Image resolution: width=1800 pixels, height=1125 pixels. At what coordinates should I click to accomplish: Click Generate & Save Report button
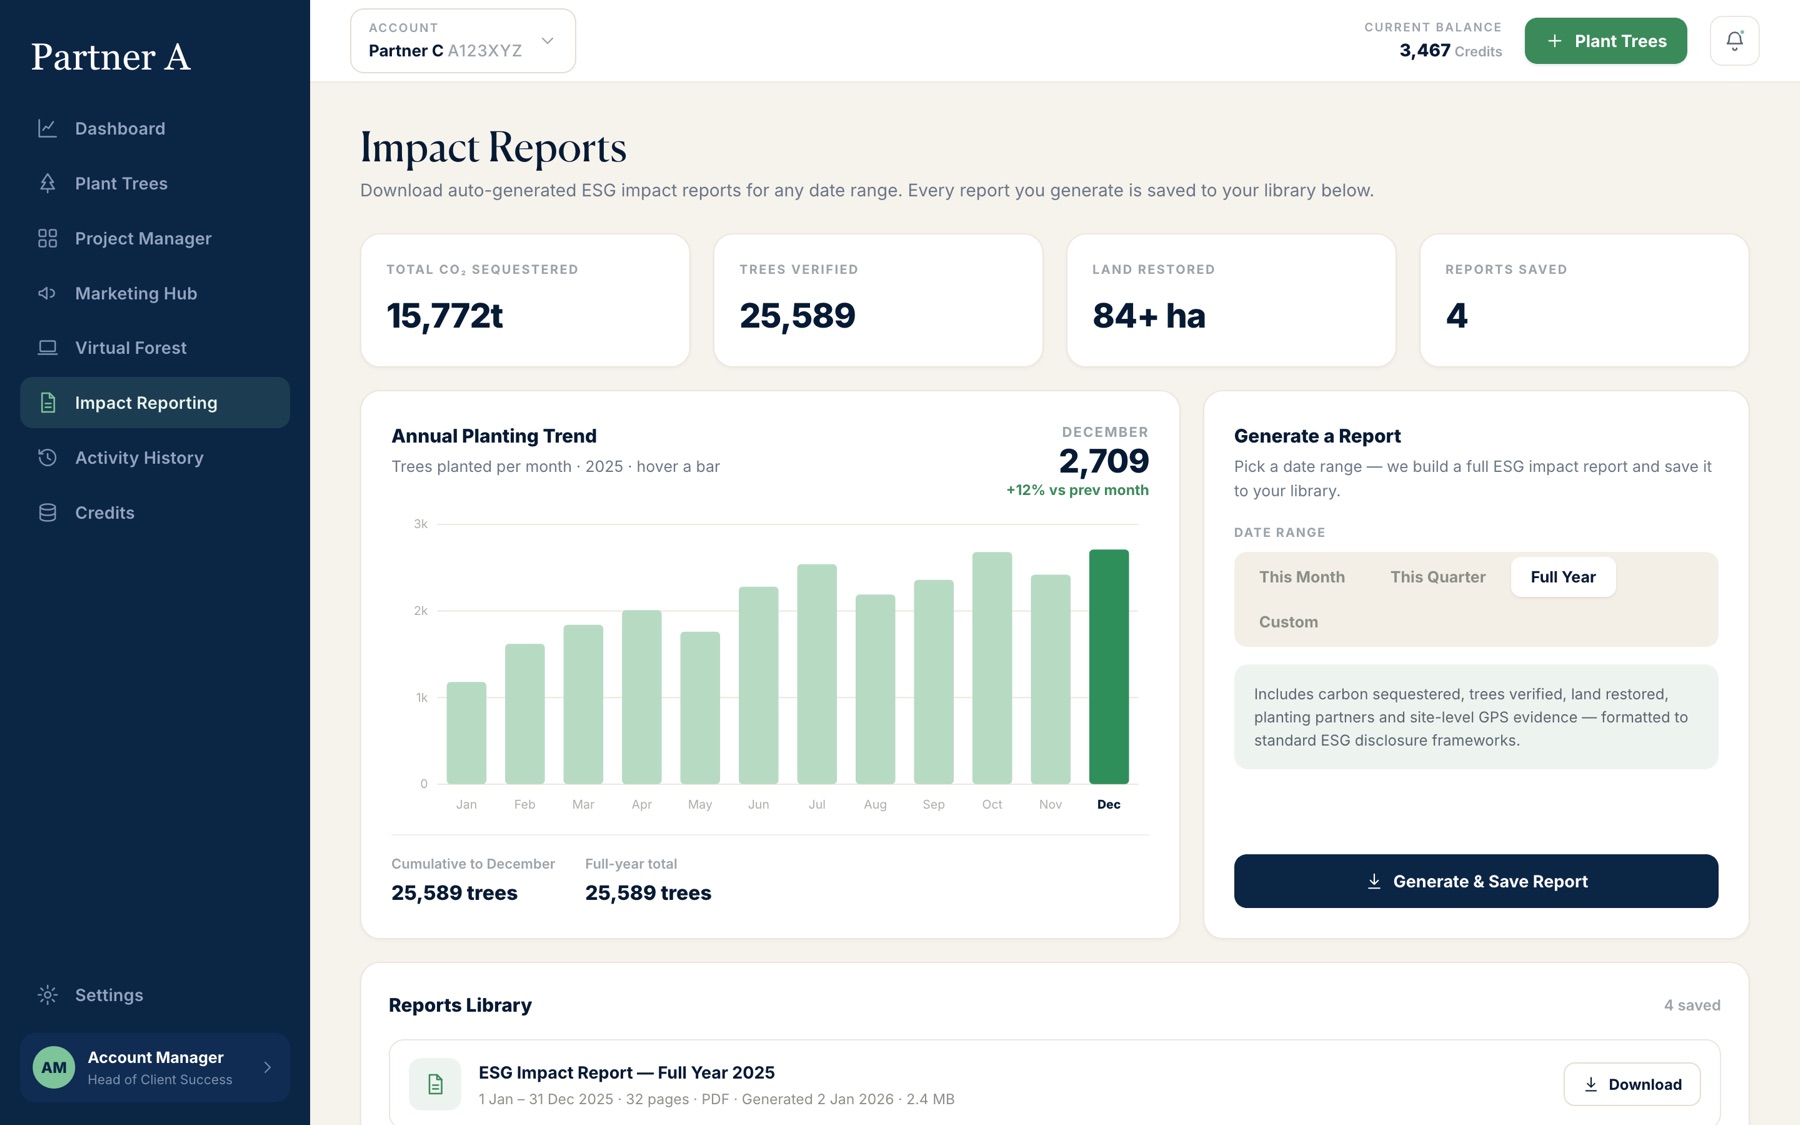[x=1475, y=881]
